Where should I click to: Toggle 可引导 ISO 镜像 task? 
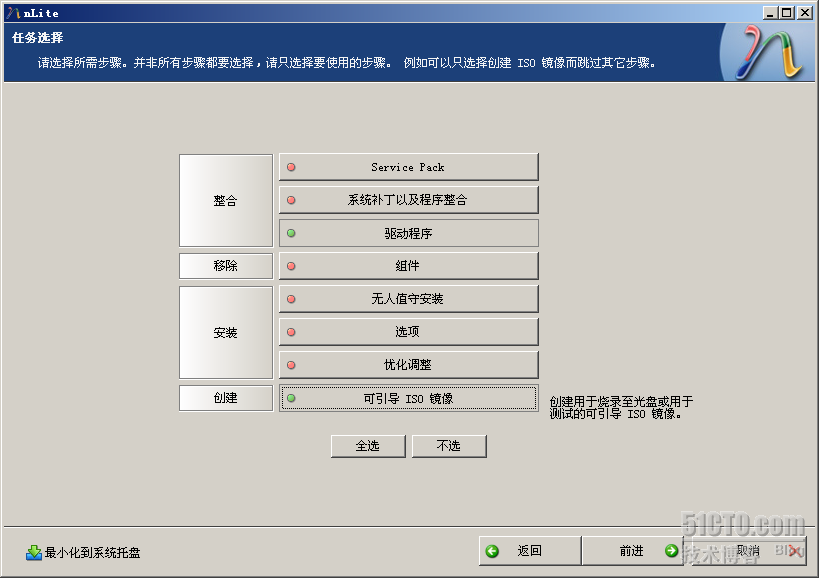[x=408, y=398]
